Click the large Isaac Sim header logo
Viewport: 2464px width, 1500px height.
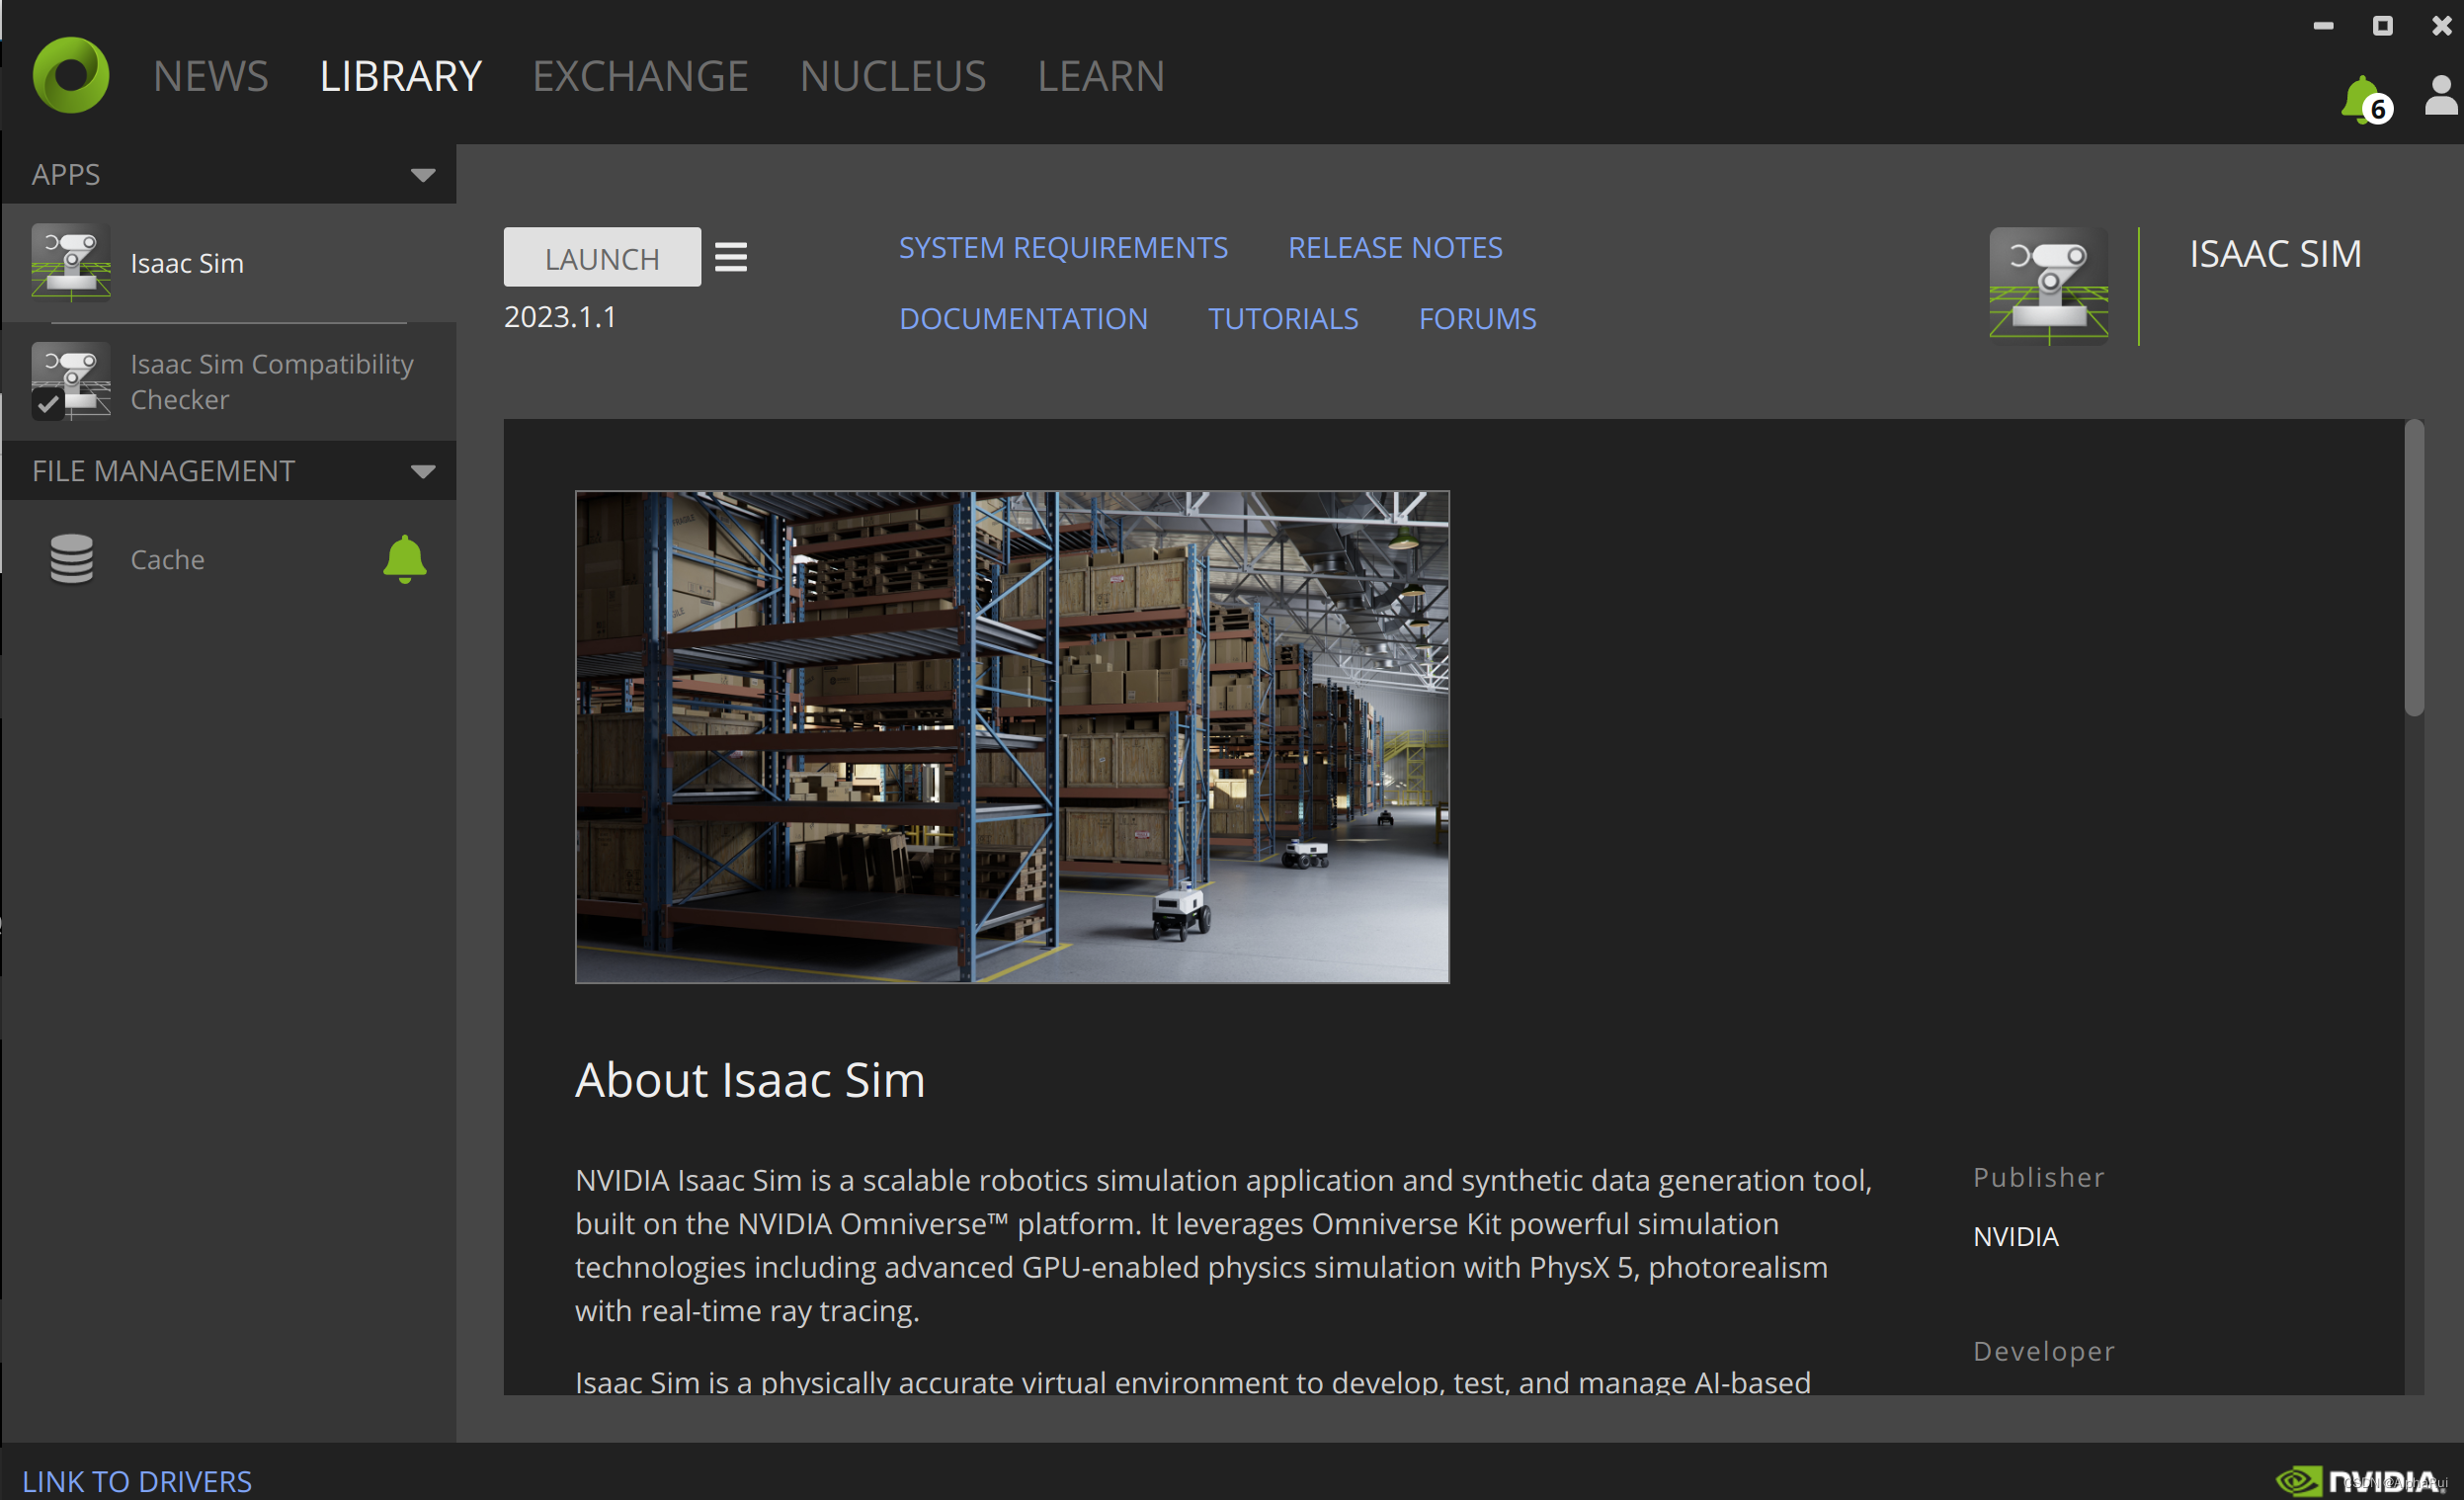point(2048,287)
